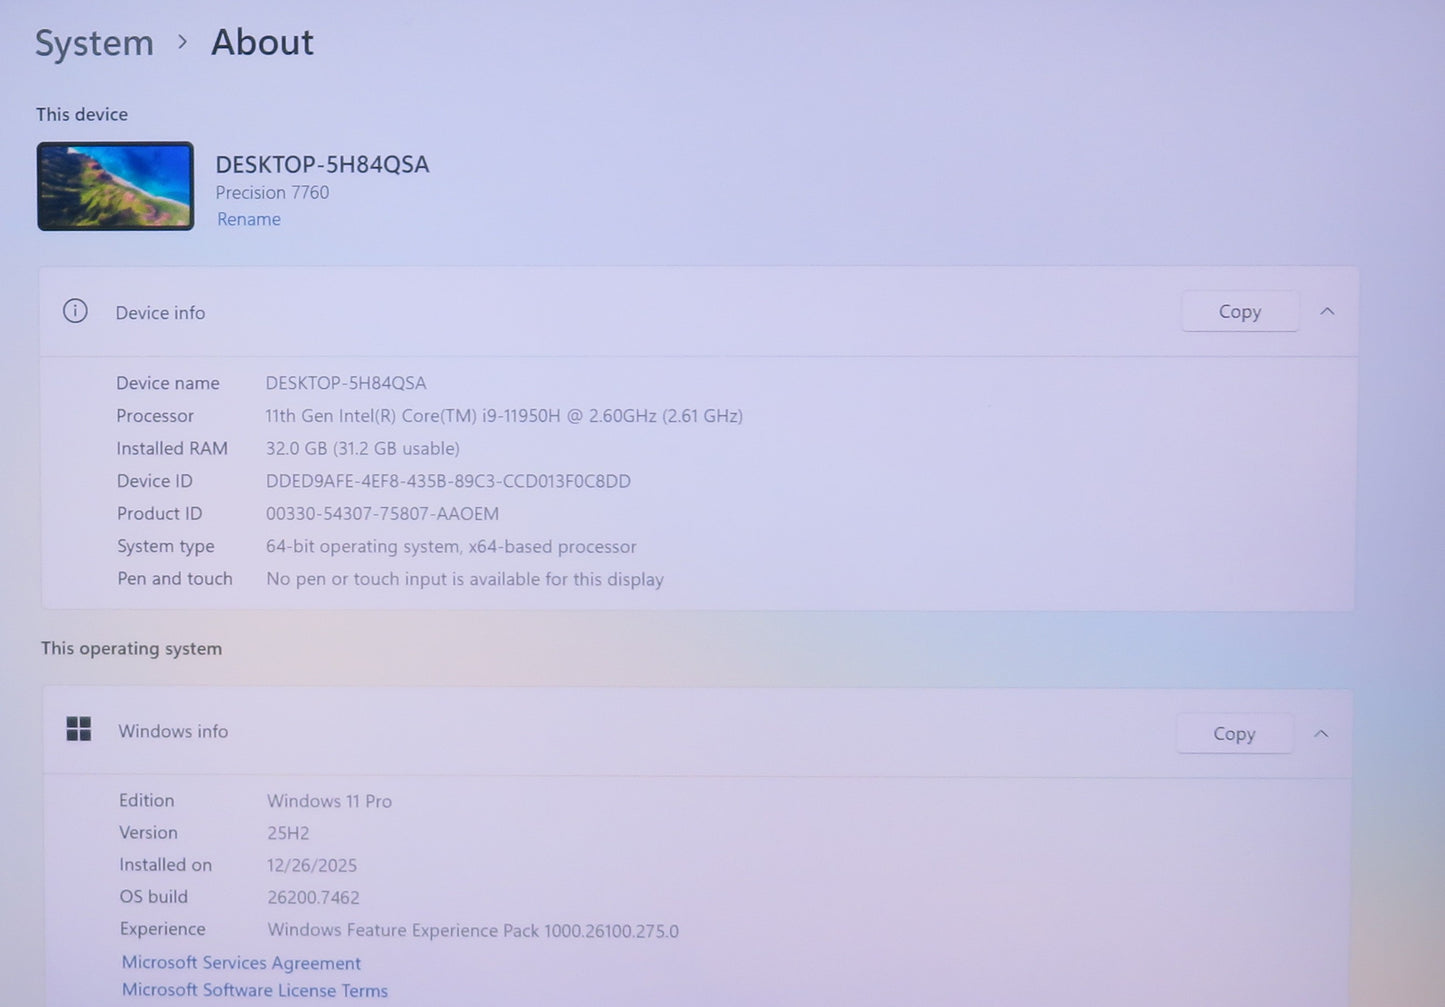The height and width of the screenshot is (1007, 1445).
Task: Click the Windows logo icon beside Windows info
Action: tap(79, 729)
